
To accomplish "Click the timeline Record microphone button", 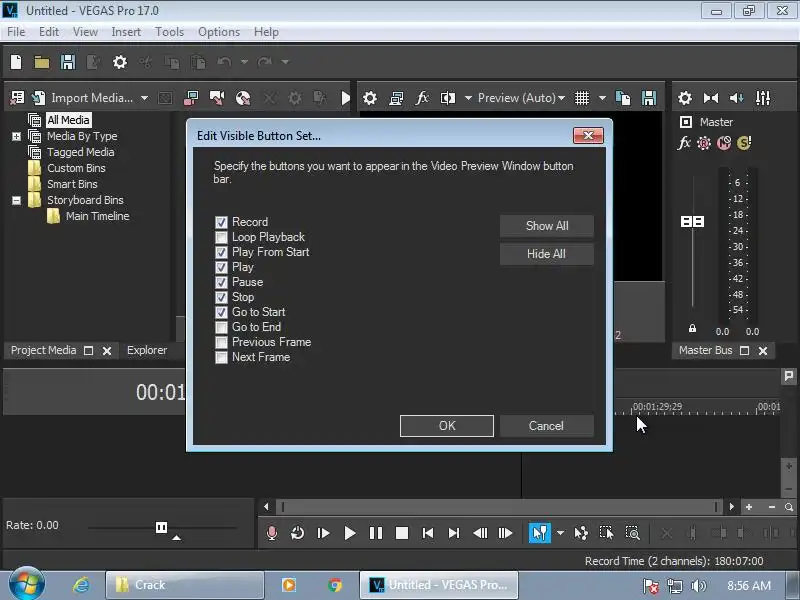I will [x=272, y=533].
